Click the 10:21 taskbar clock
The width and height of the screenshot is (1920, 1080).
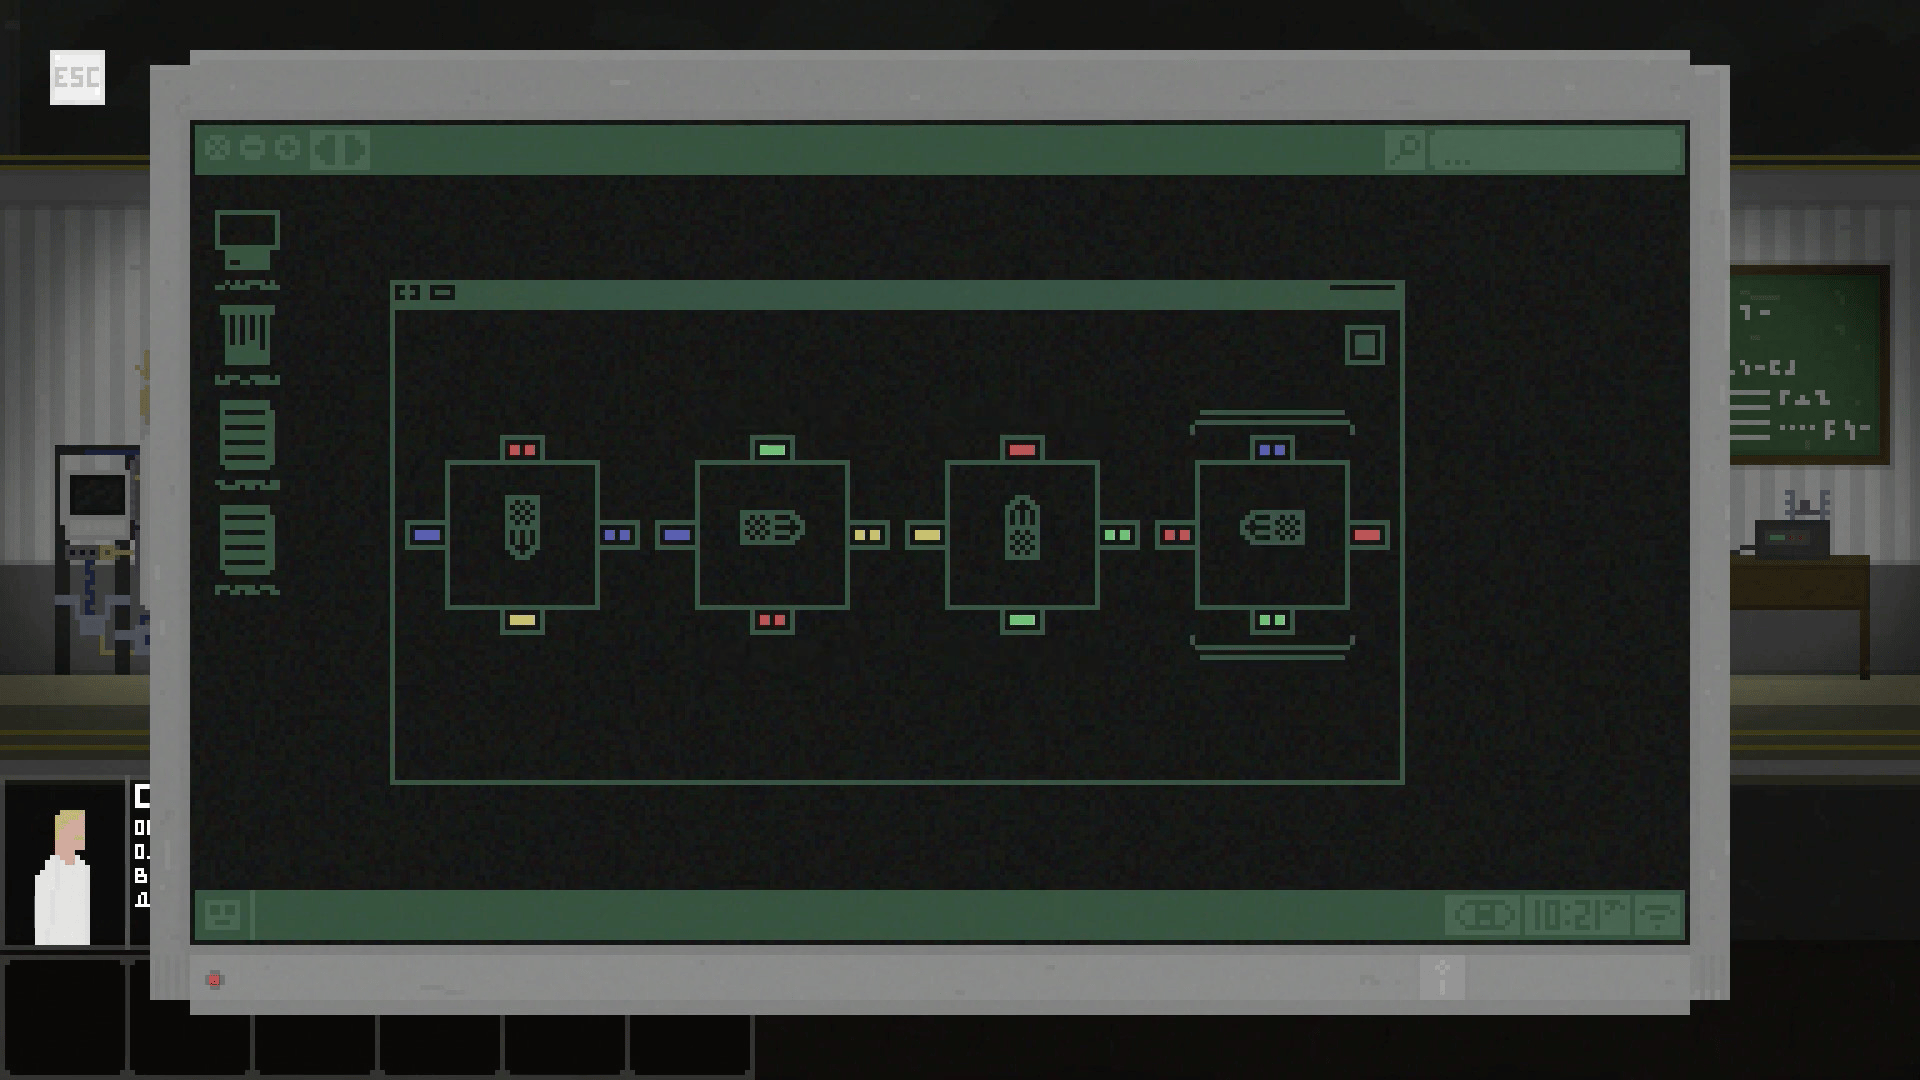click(1576, 915)
